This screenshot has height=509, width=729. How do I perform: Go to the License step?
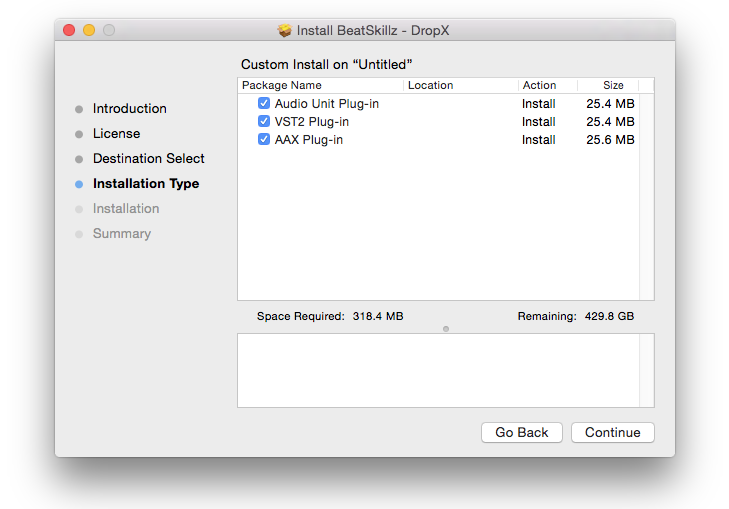coord(116,134)
